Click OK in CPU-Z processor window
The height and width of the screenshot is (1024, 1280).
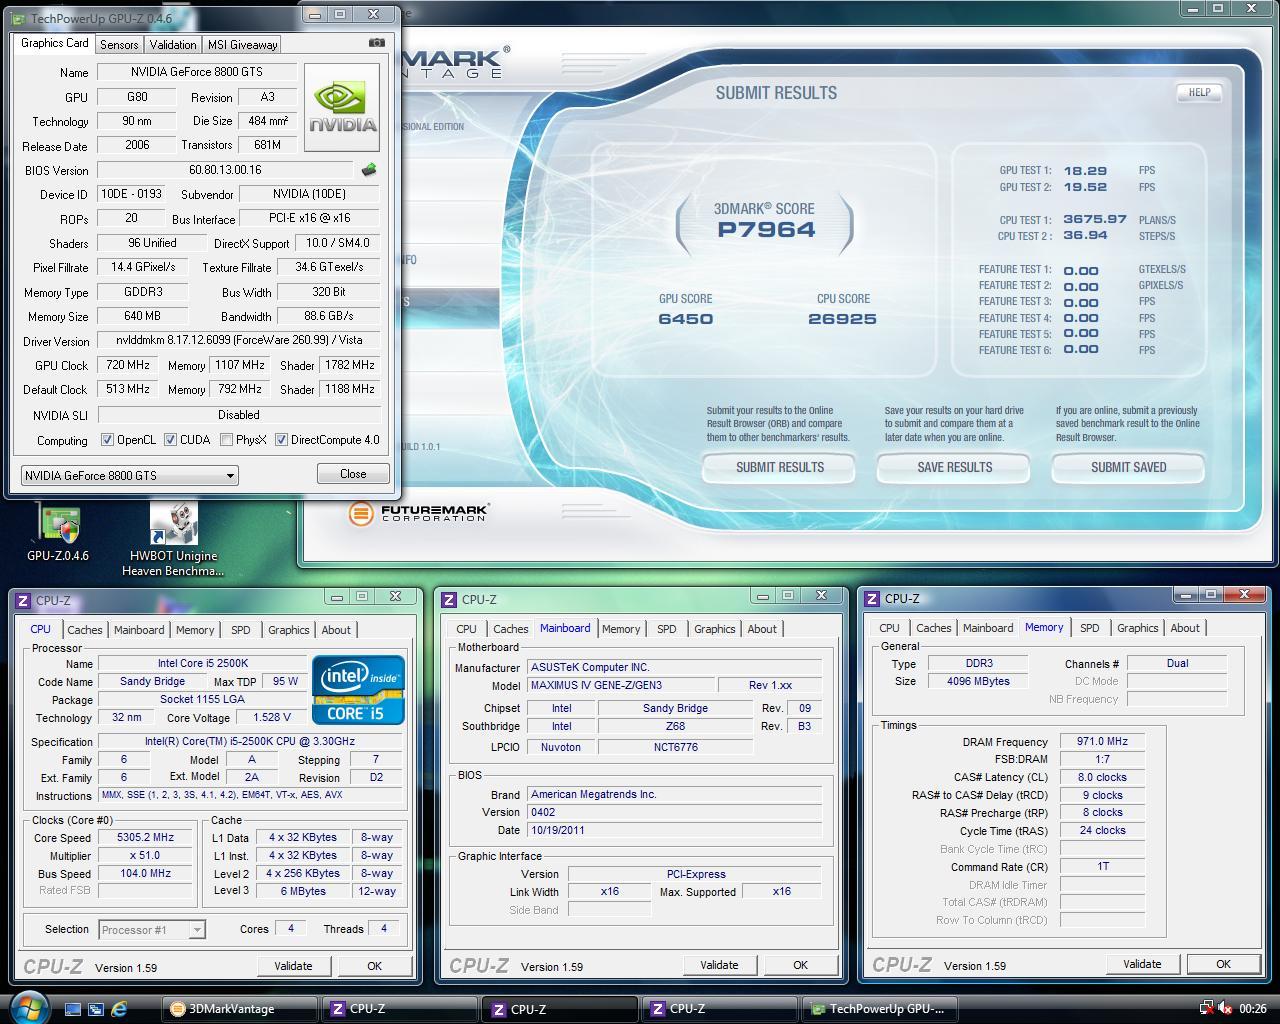coord(374,966)
